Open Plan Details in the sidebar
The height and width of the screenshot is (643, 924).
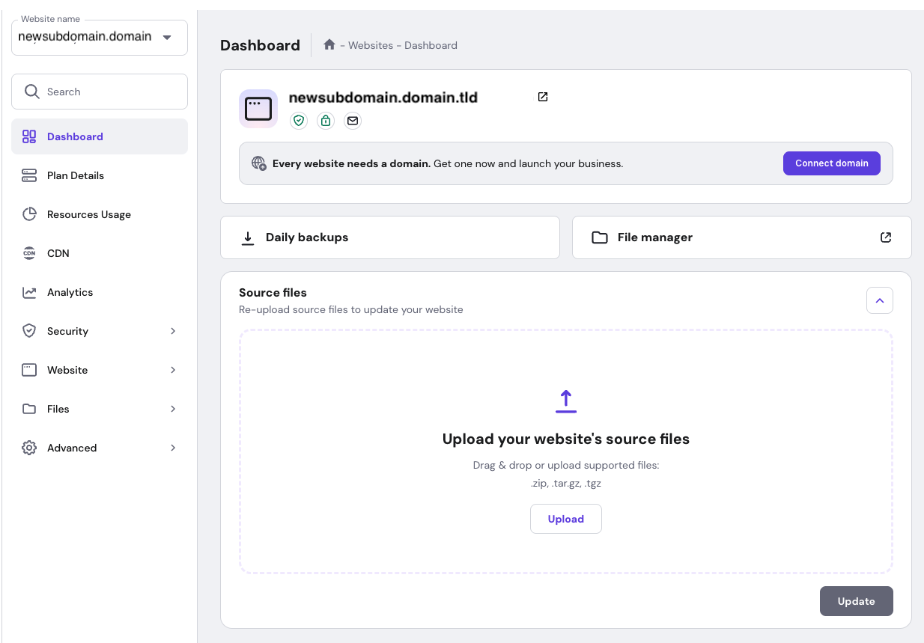click(x=75, y=175)
